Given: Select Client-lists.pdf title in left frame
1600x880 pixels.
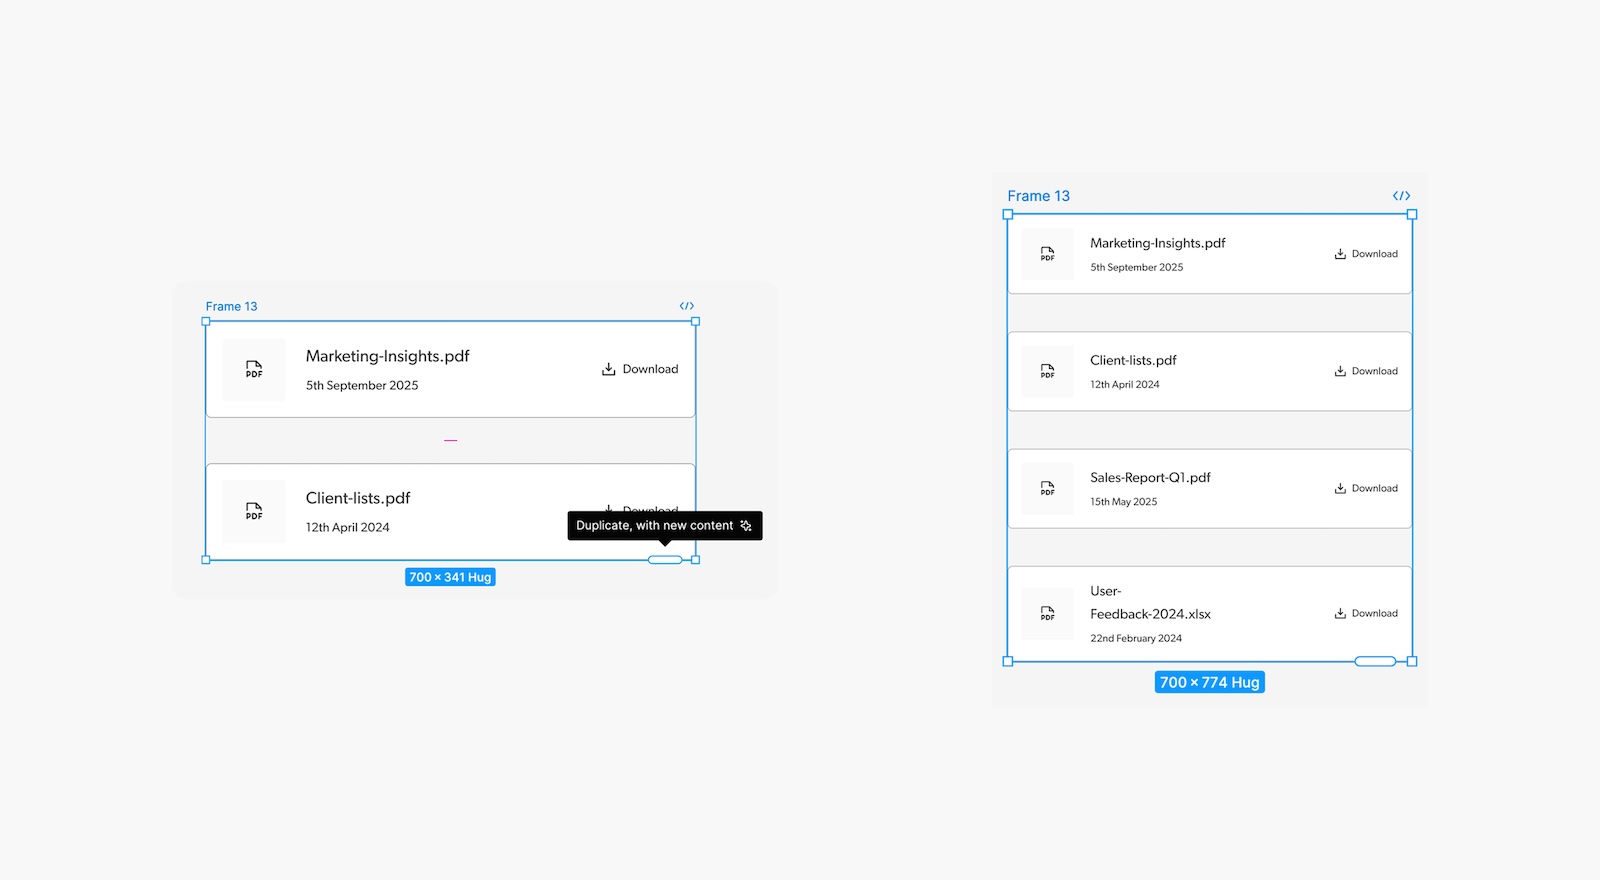Looking at the screenshot, I should point(358,498).
